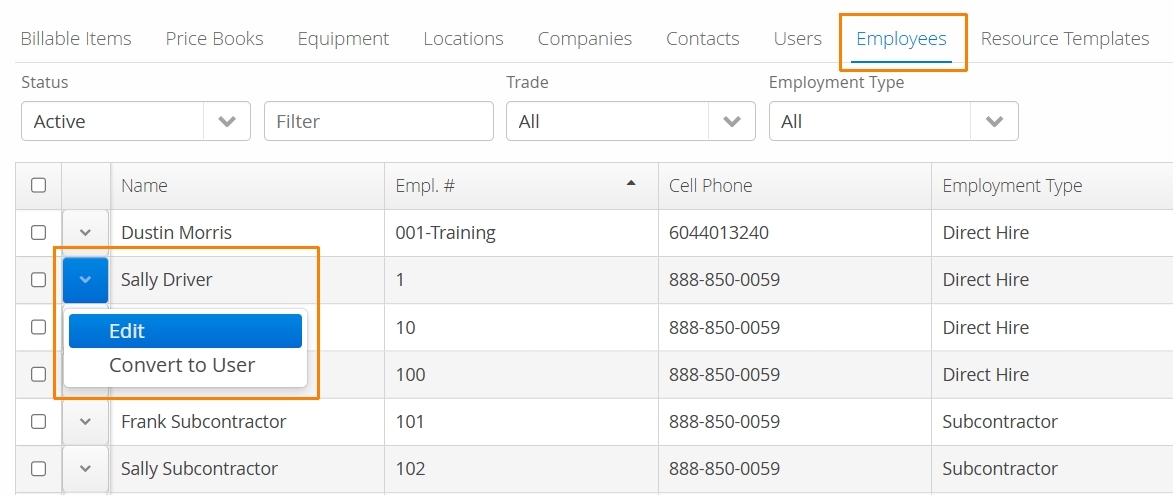This screenshot has width=1173, height=495.
Task: Click employee number 100
Action: [x=411, y=374]
